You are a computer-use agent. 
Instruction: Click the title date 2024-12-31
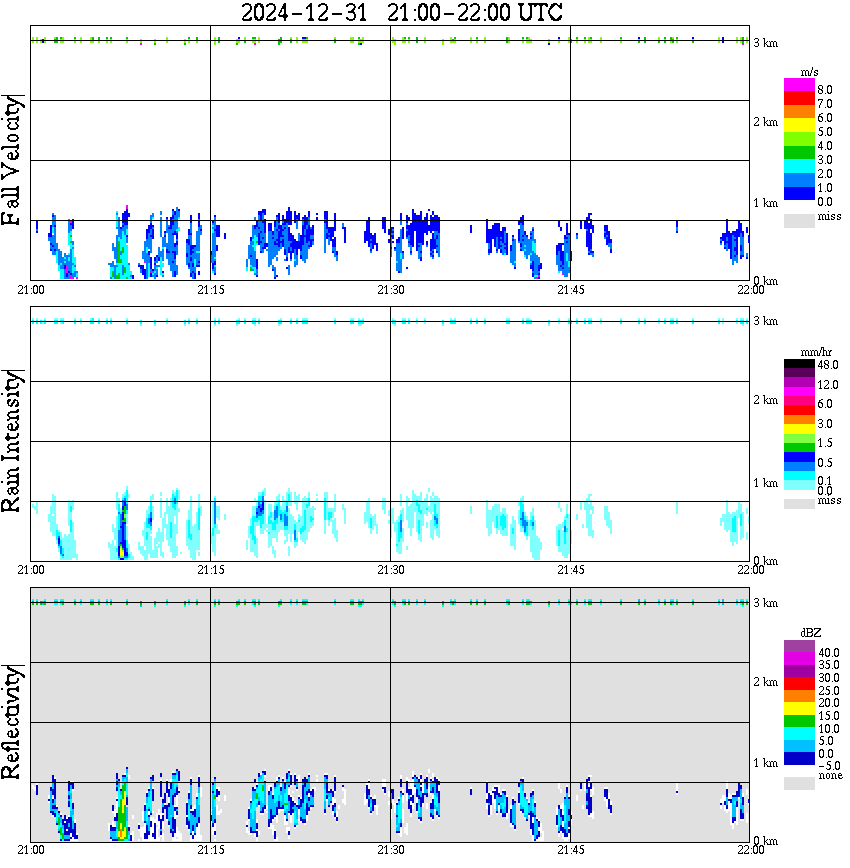point(304,12)
